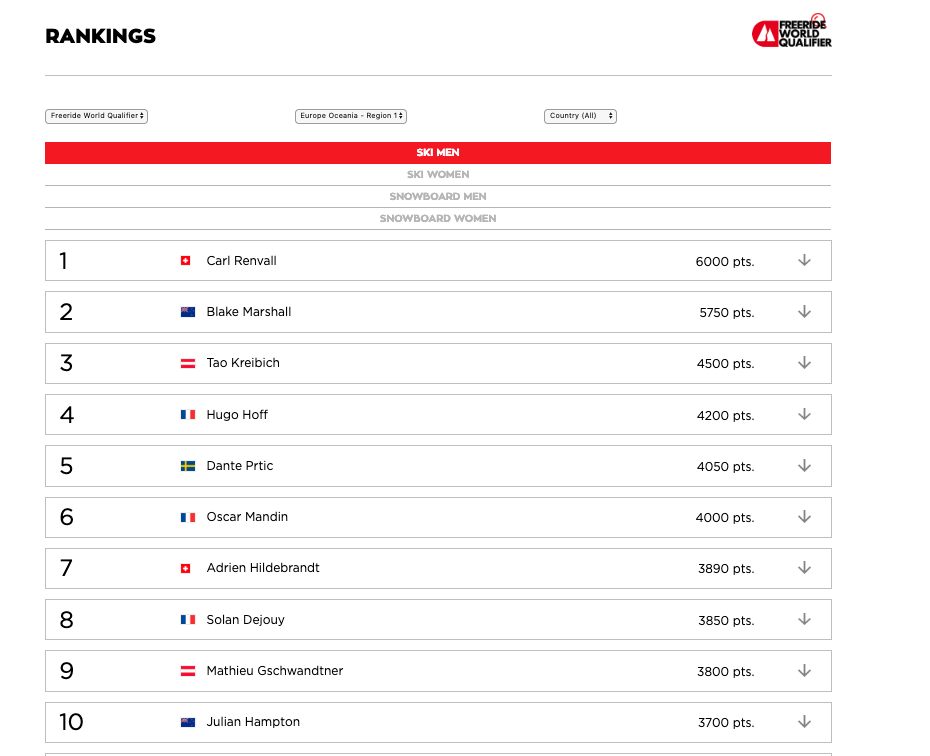Click the Swiss flag beside Carl Renvall
Screen dimensions: 930x756
click(x=185, y=261)
